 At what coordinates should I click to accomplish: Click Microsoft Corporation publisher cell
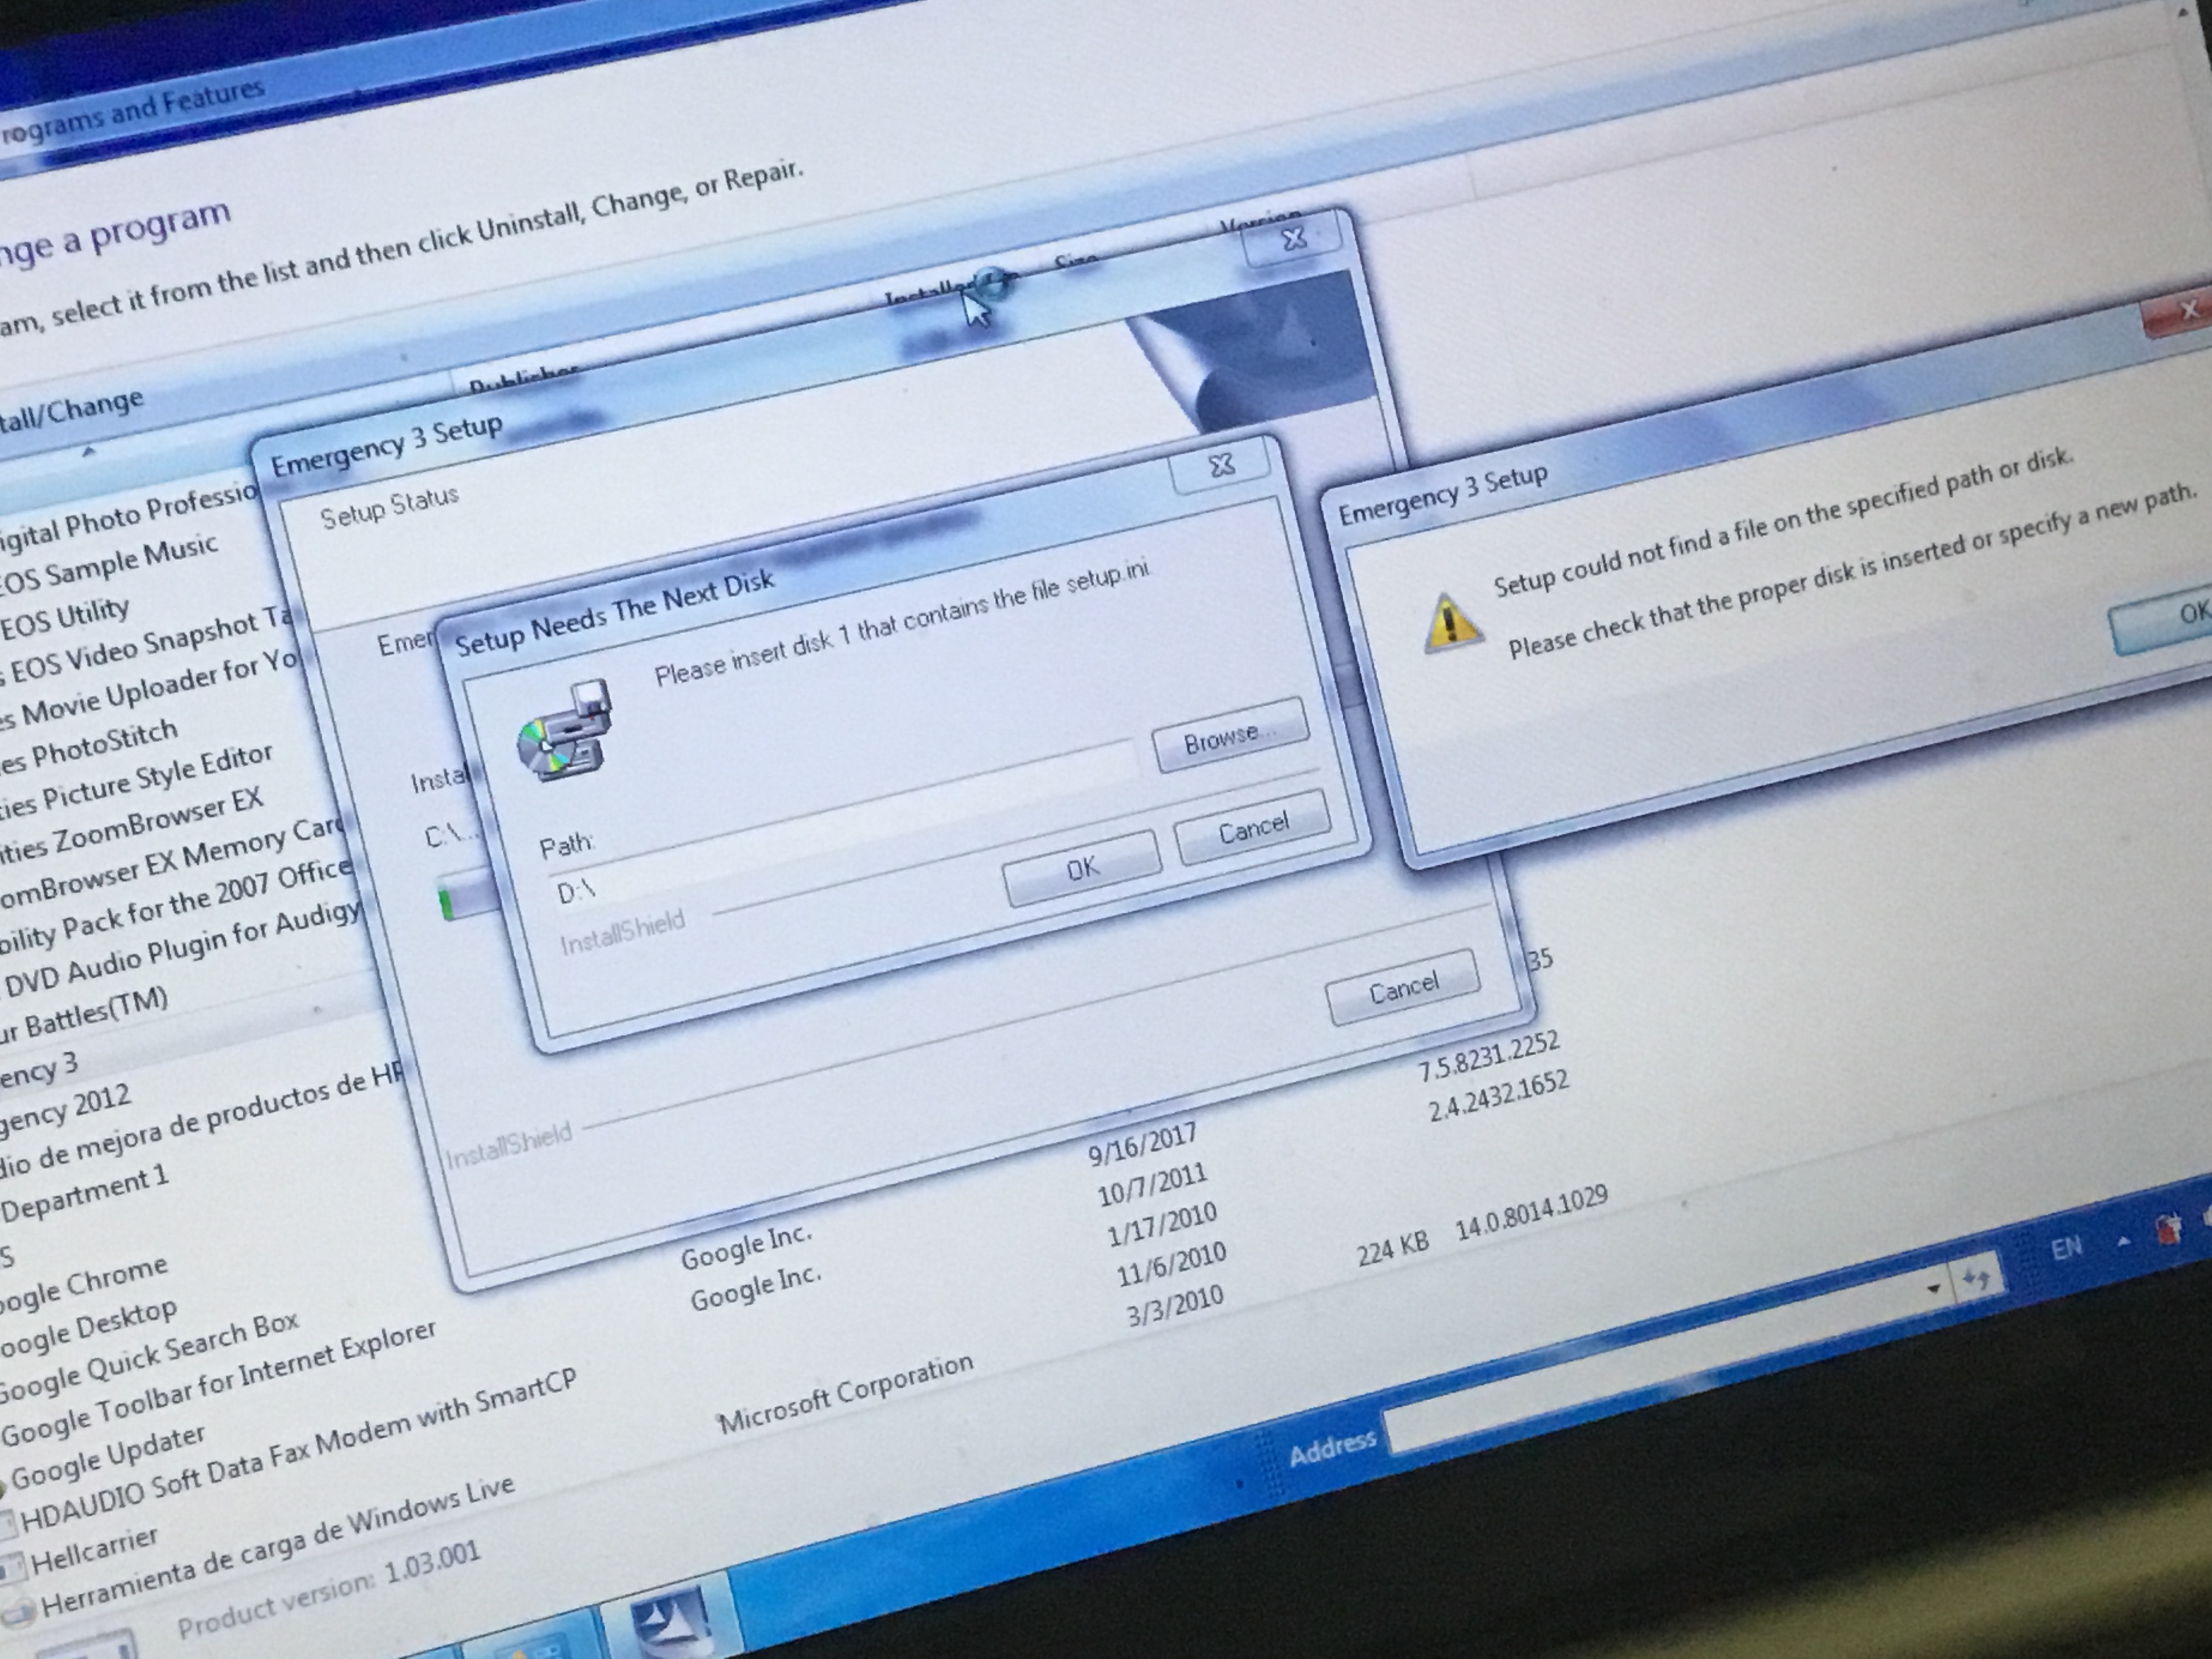coord(845,1391)
